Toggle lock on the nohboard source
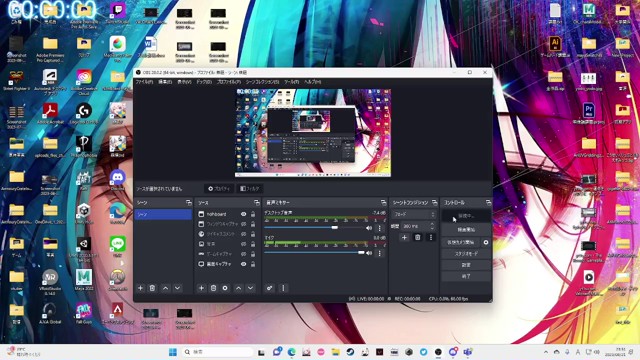 click(253, 214)
